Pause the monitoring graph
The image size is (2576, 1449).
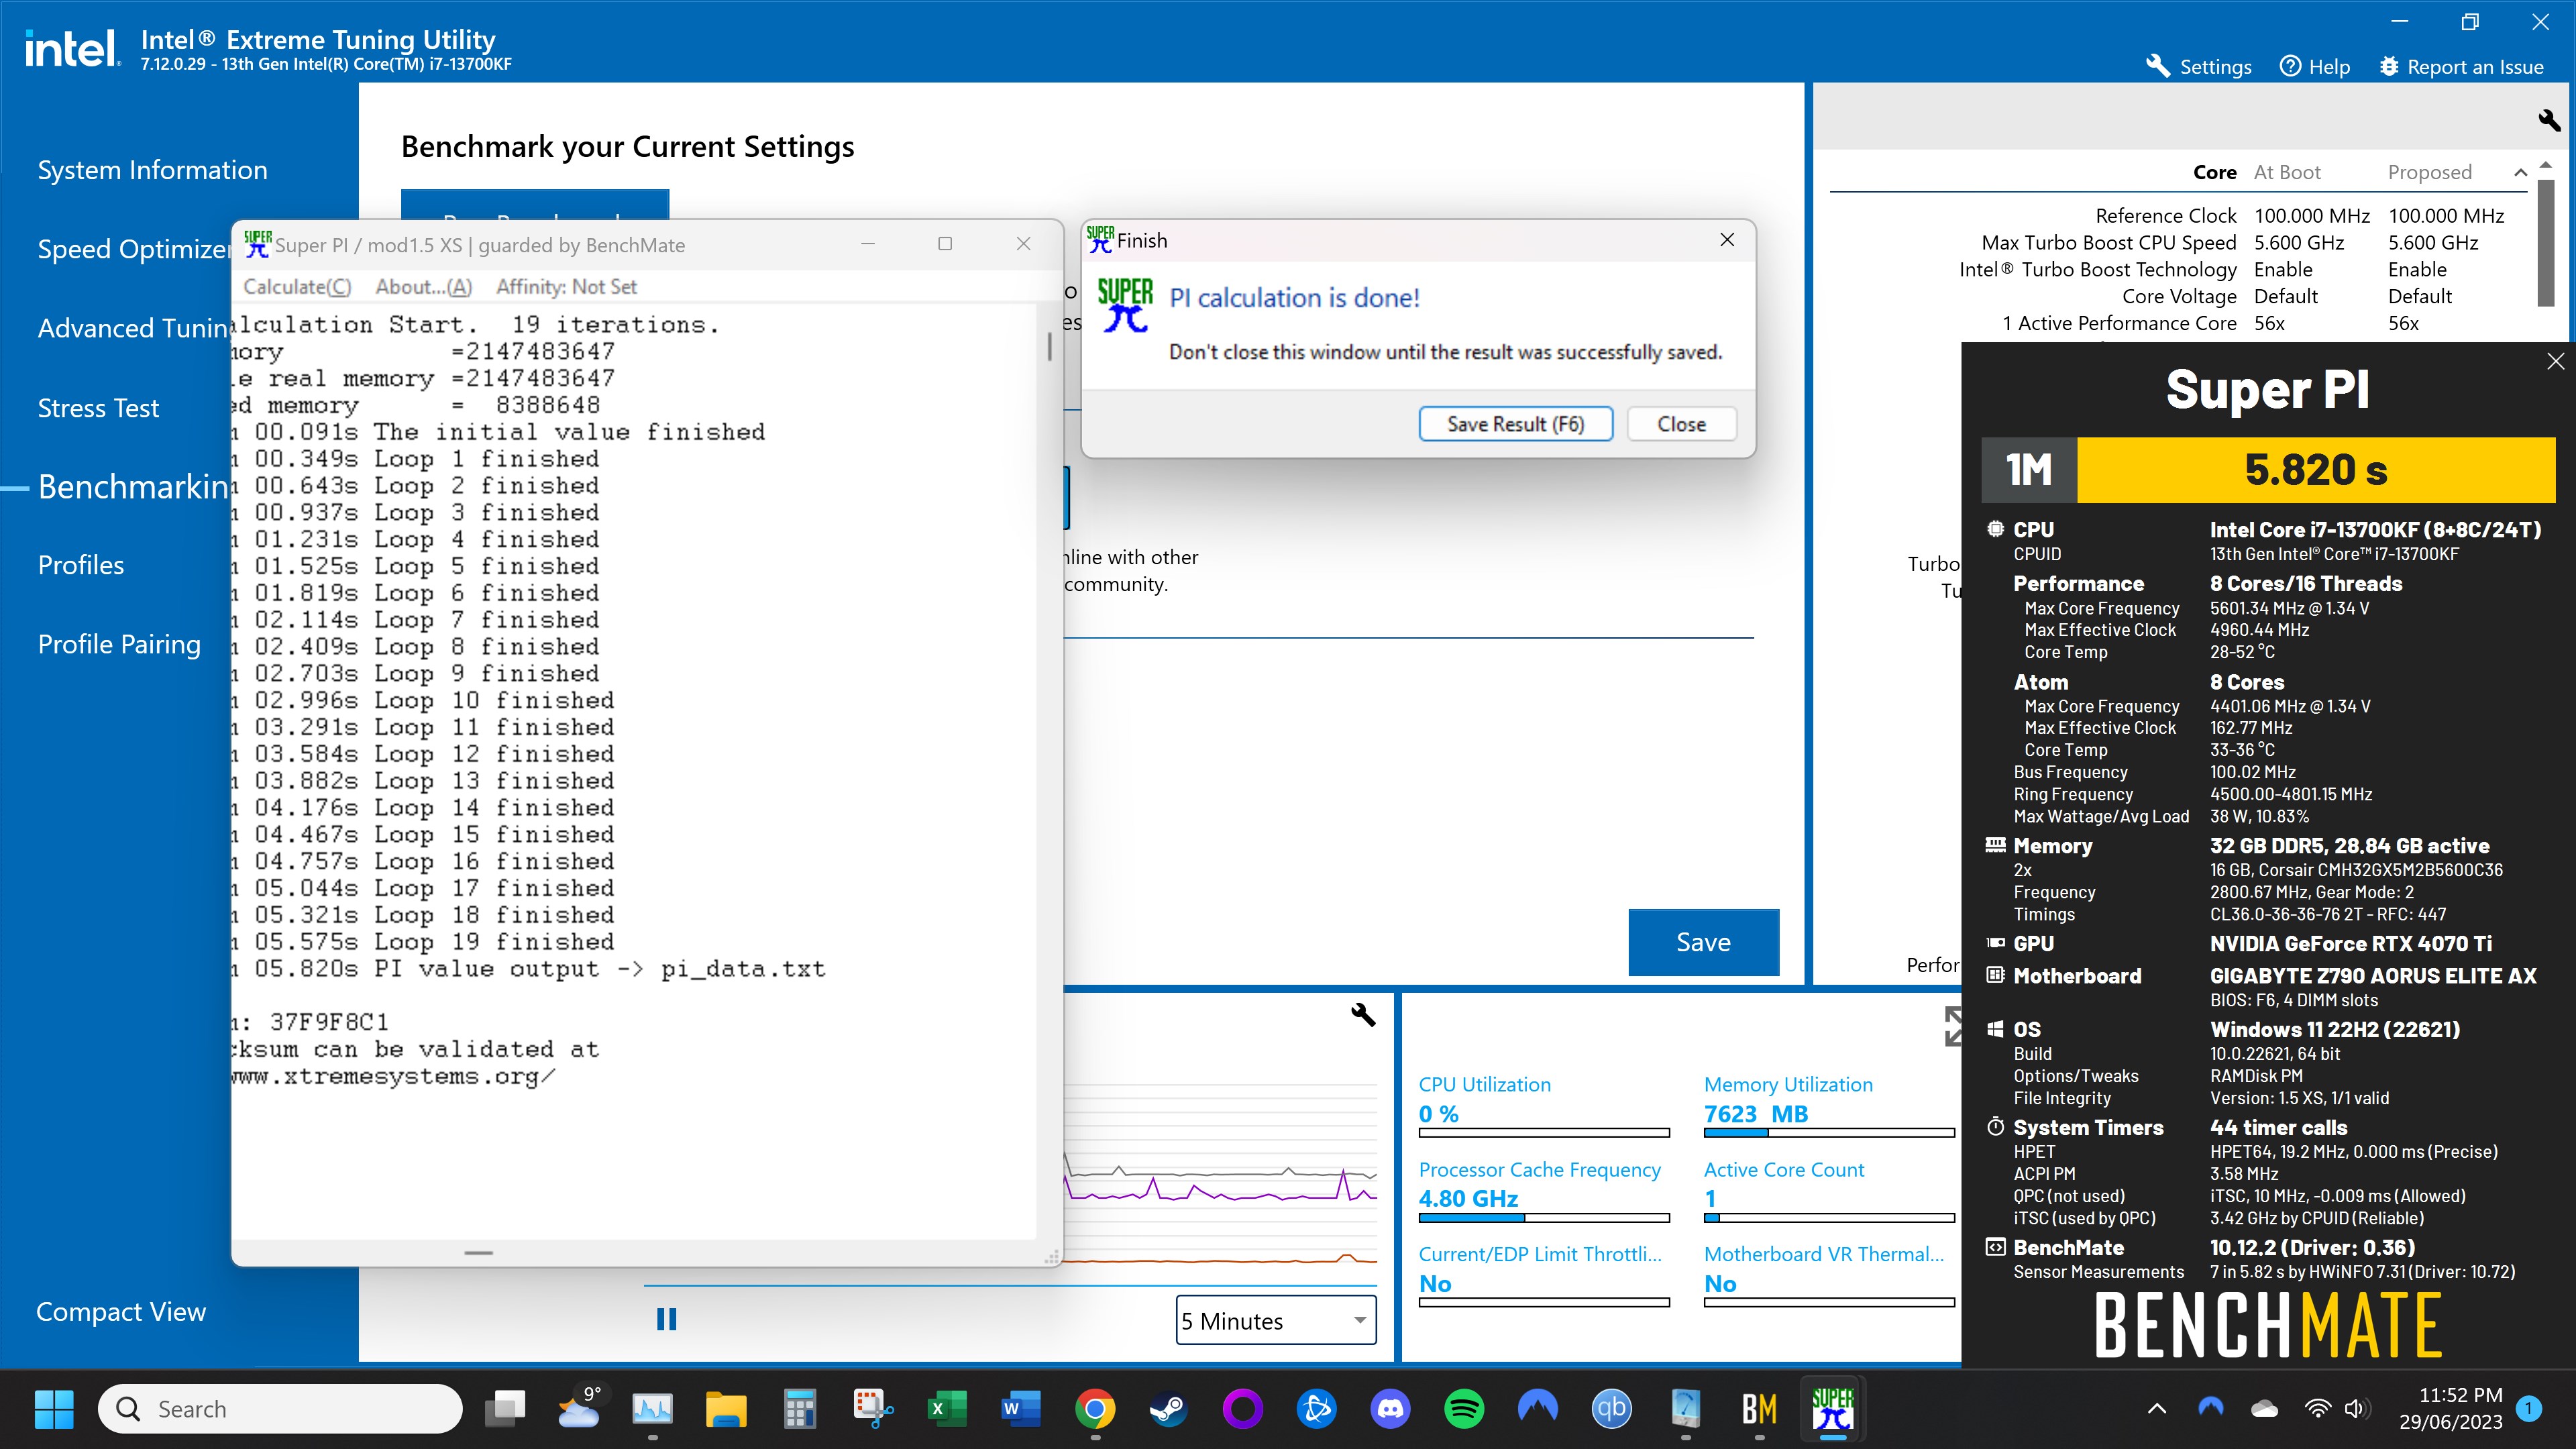pyautogui.click(x=666, y=1320)
